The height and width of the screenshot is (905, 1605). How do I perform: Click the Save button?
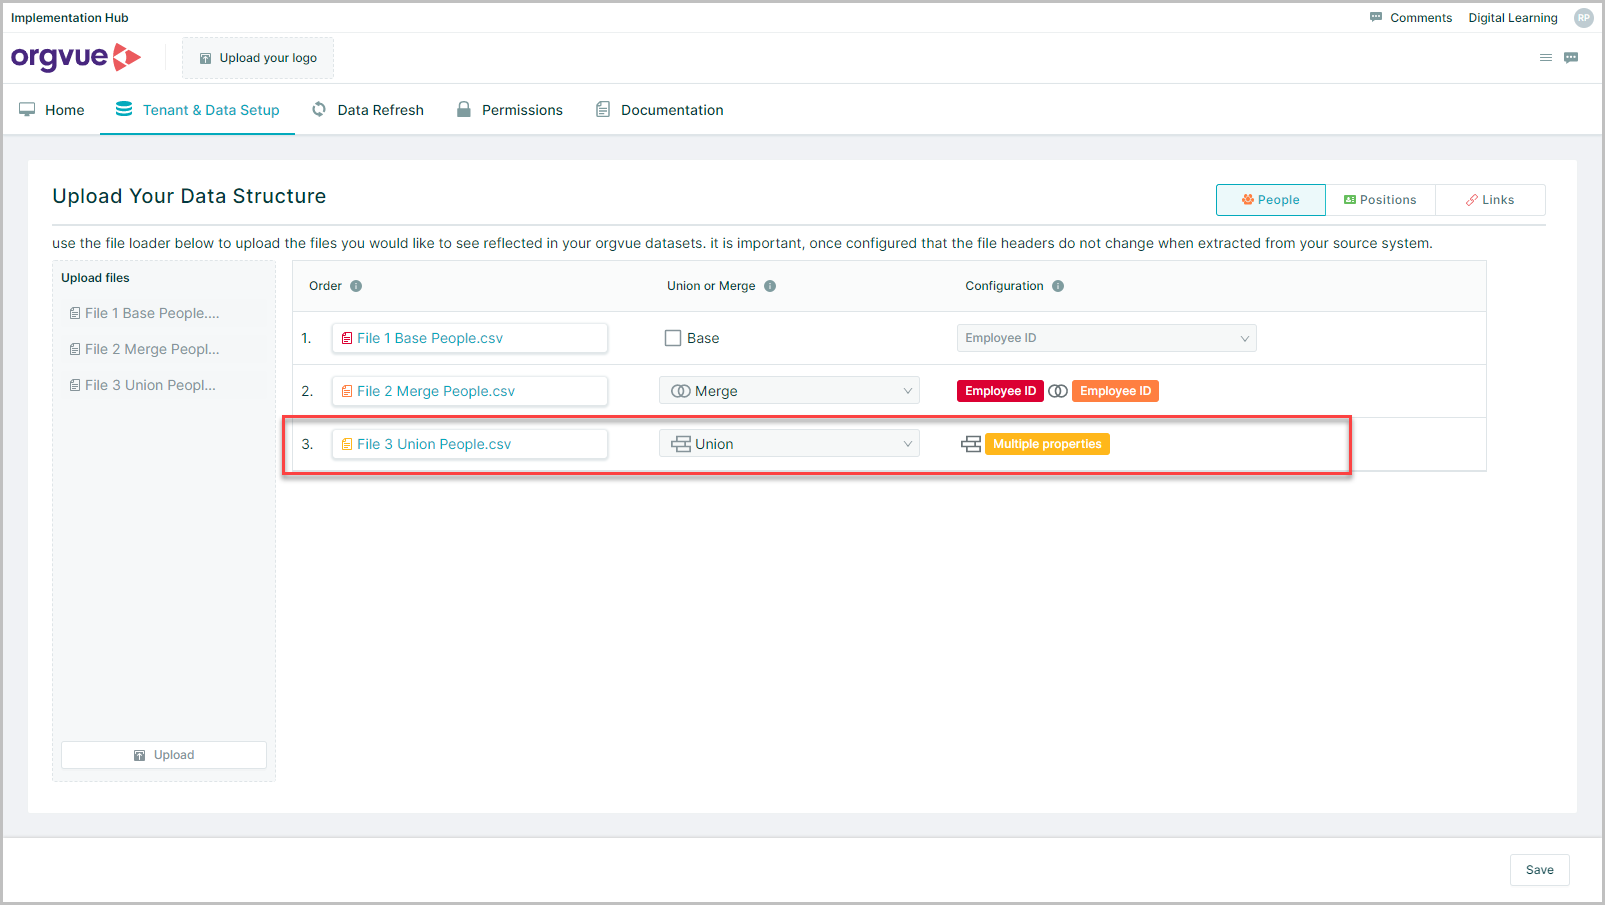click(1540, 870)
